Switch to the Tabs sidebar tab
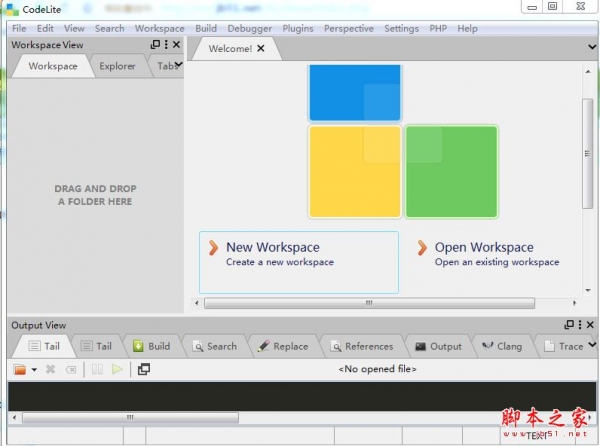 [x=165, y=66]
